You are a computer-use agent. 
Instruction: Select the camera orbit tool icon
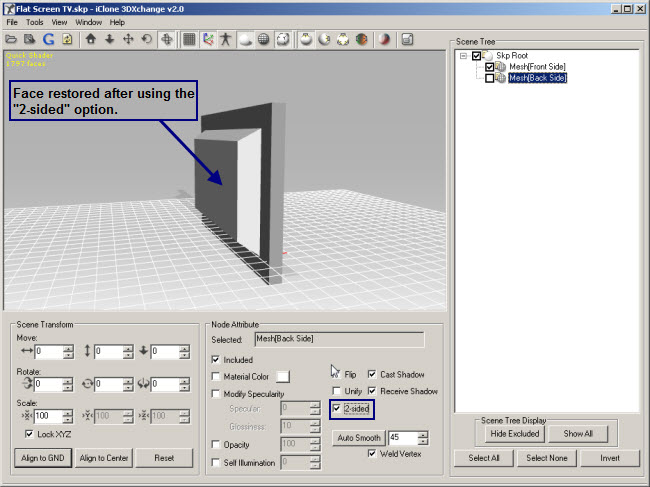point(167,39)
